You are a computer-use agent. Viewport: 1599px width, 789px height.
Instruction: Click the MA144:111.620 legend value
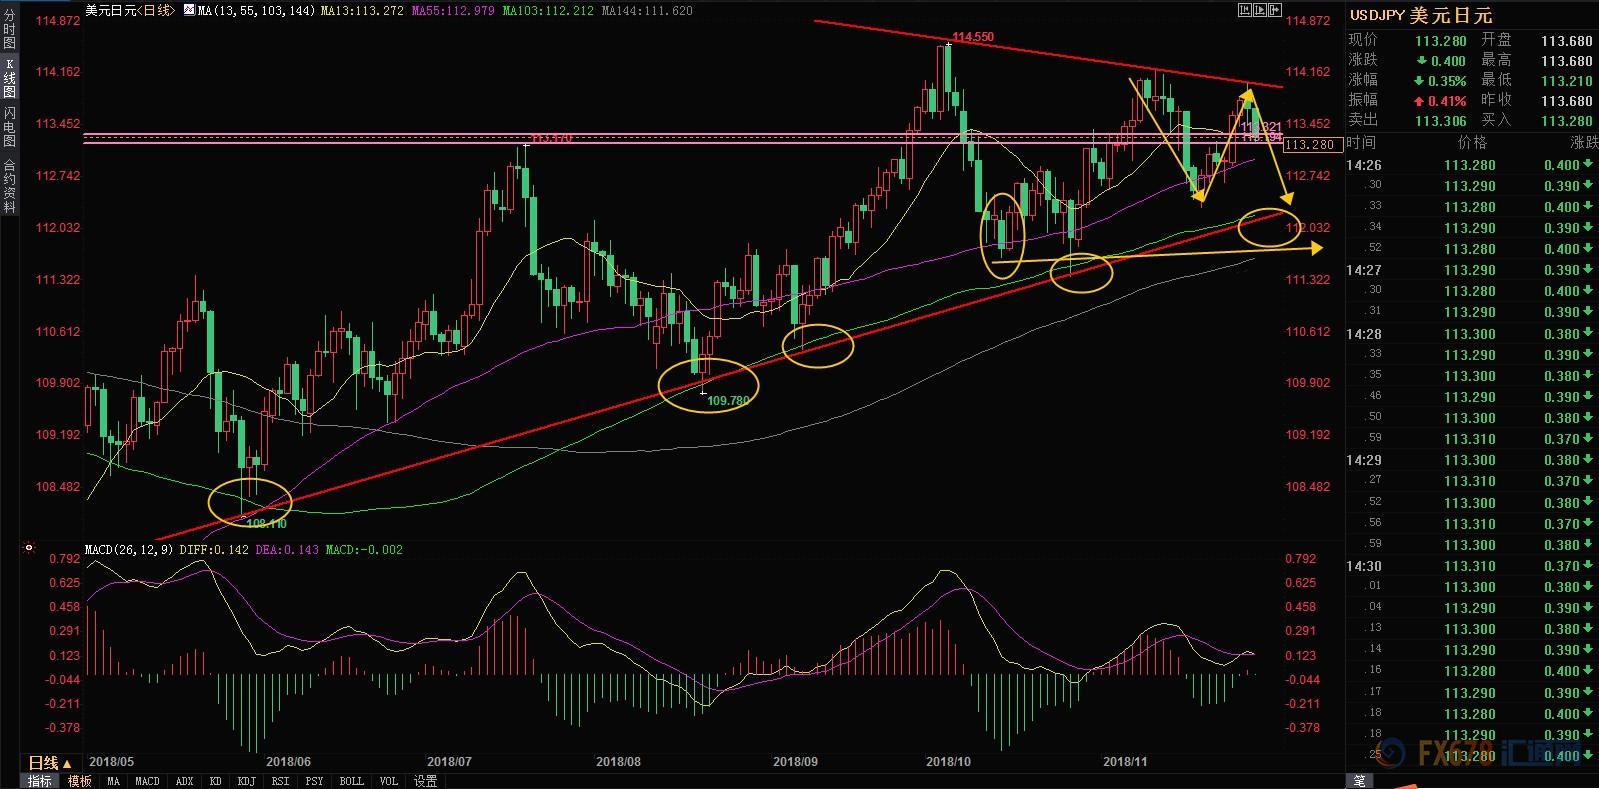click(x=646, y=10)
